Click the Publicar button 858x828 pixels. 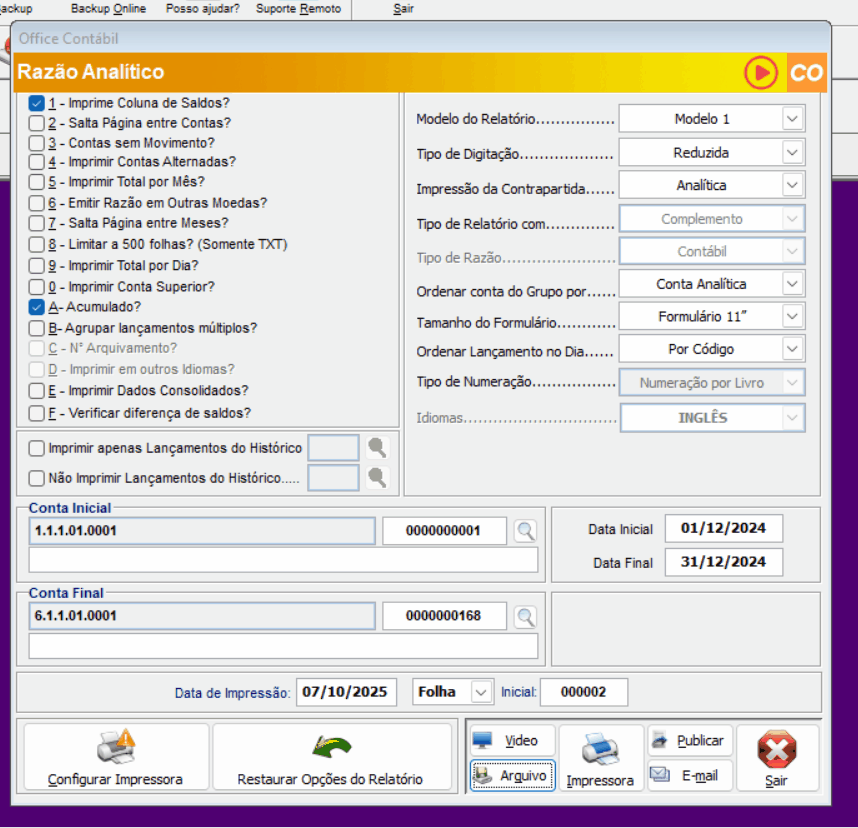point(689,741)
